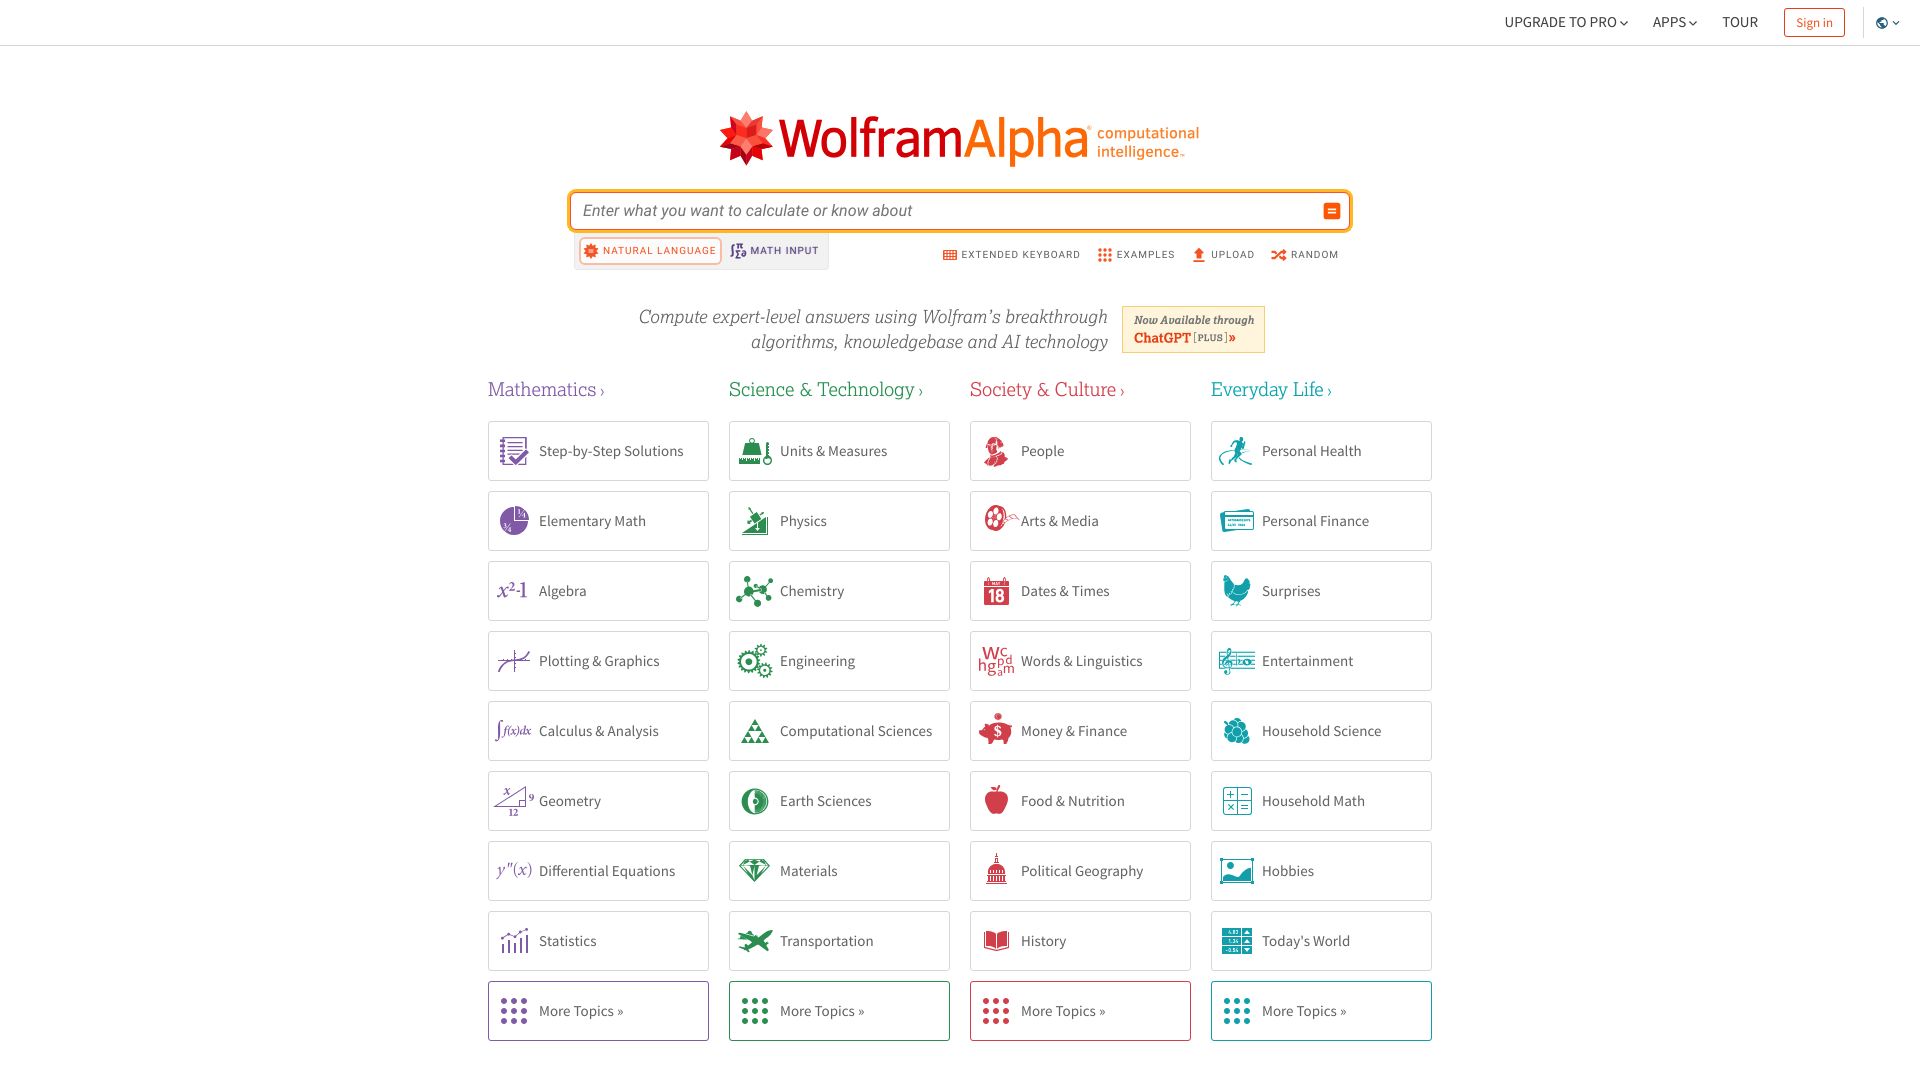Open the language globe selector
The image size is (1920, 1080).
click(1884, 22)
